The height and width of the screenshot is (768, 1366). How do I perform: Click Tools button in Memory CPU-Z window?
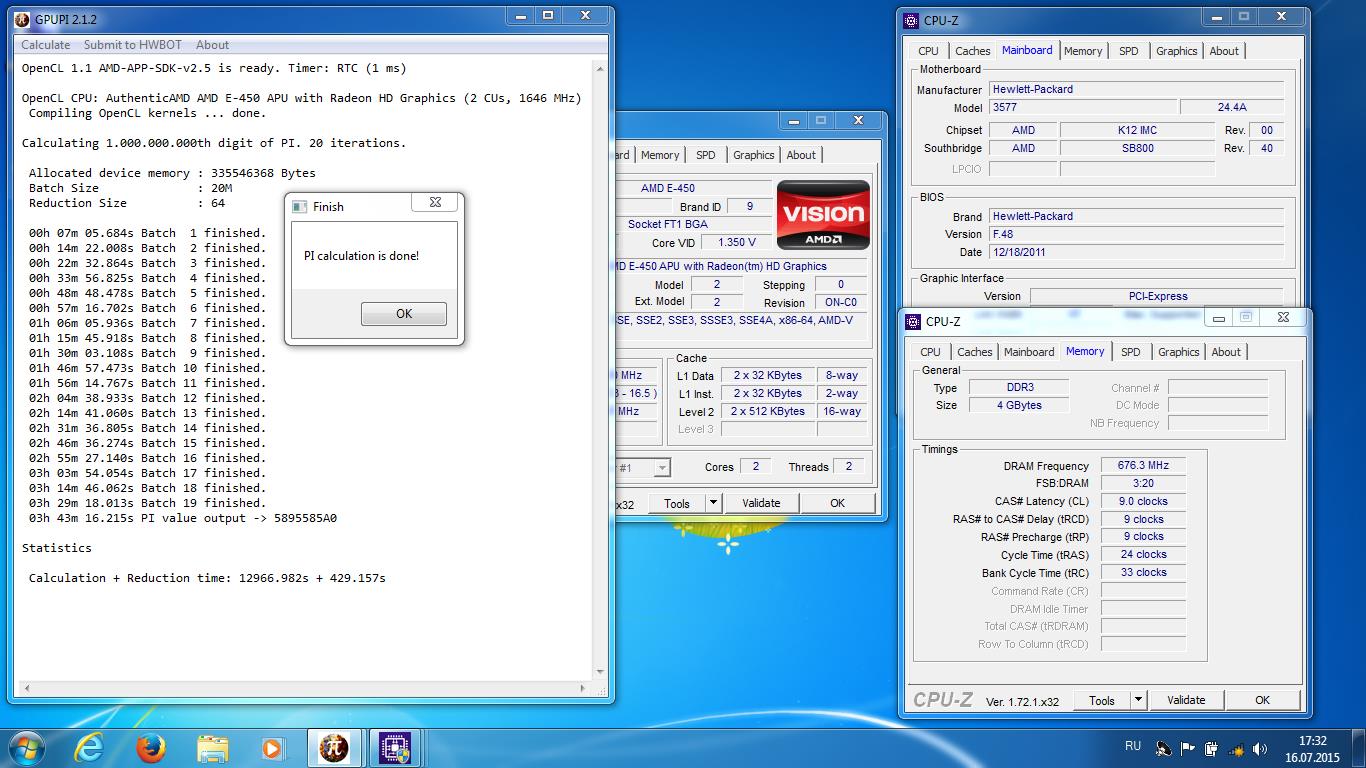pos(1102,700)
